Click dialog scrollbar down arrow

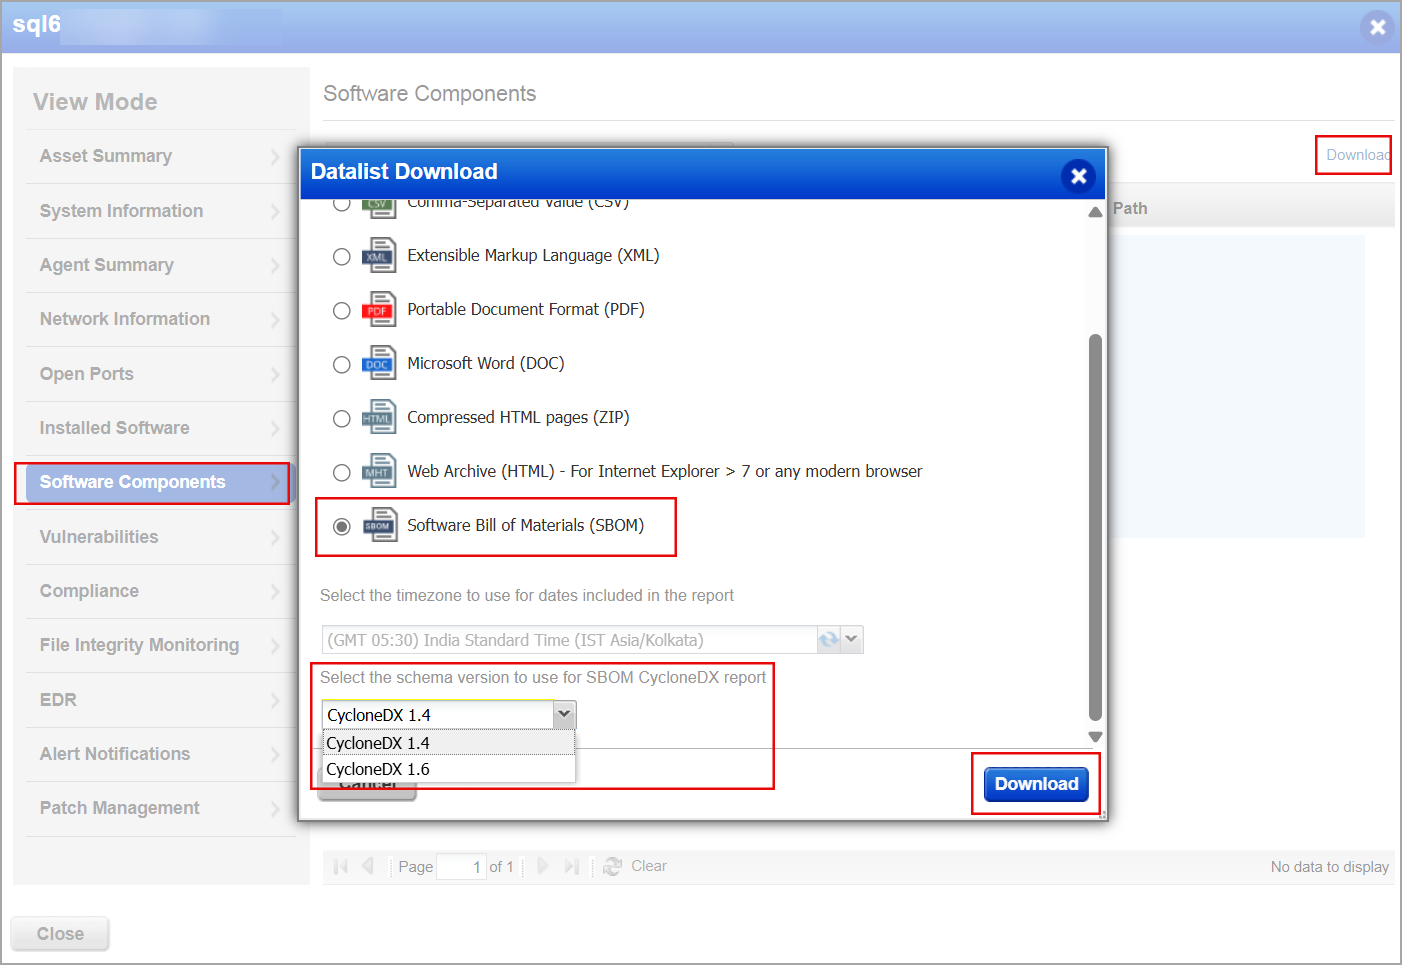click(x=1095, y=737)
